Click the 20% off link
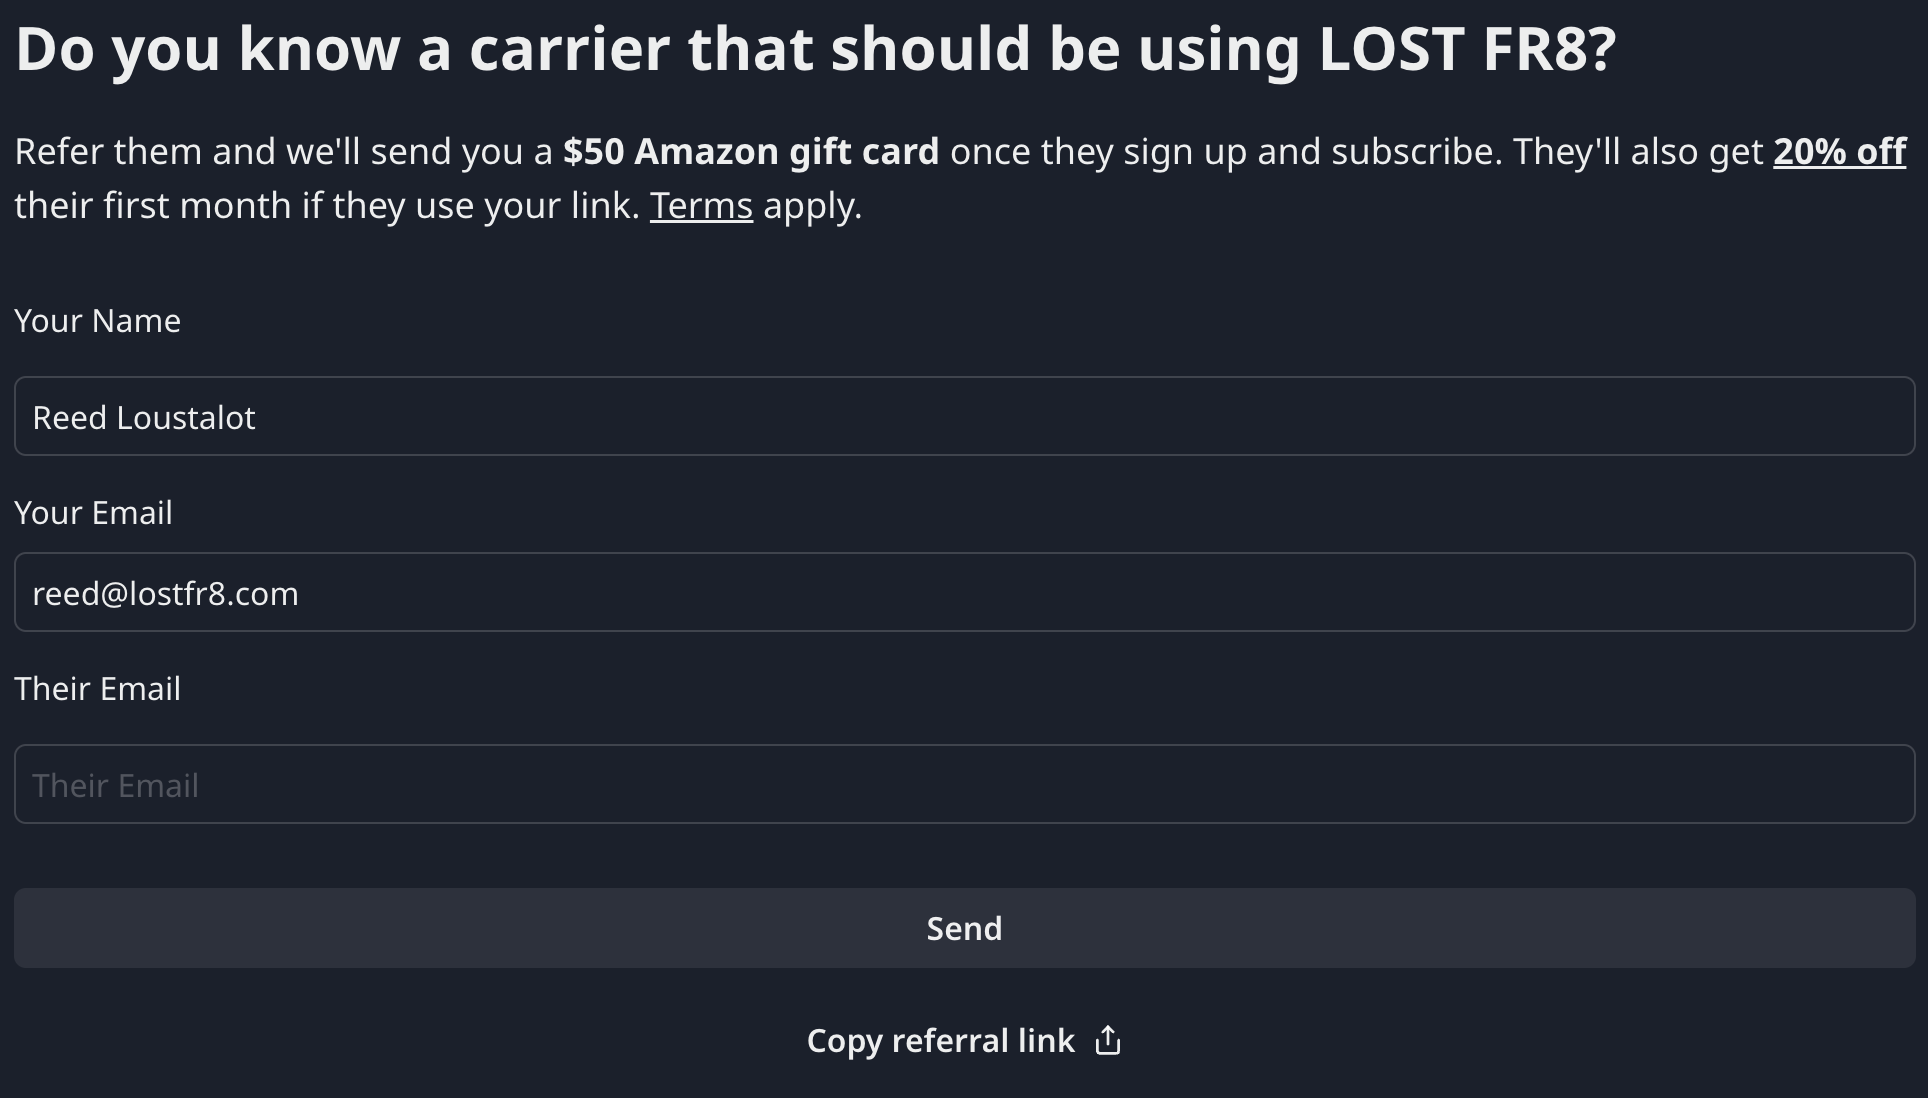This screenshot has width=1928, height=1098. coord(1841,150)
